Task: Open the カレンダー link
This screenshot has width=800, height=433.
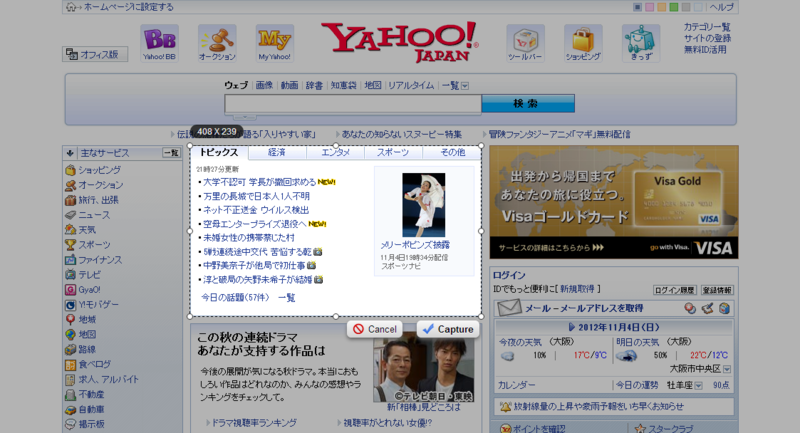Action: coord(516,386)
